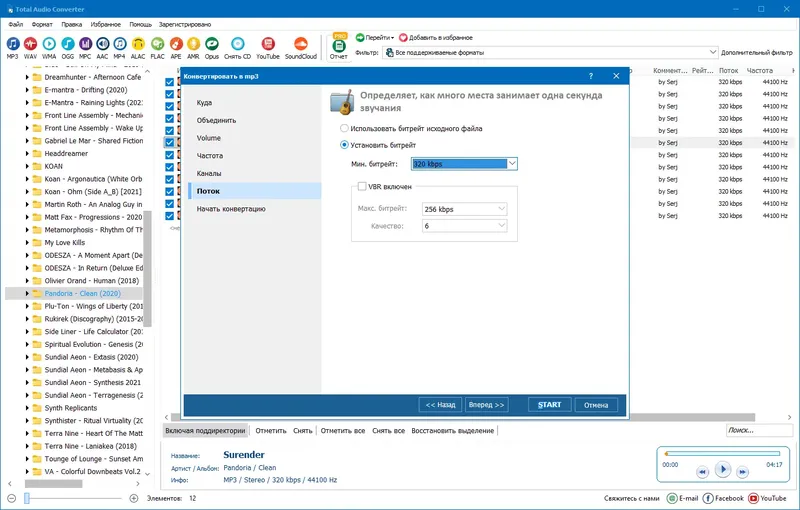
Task: Click the Вперед >> button
Action: [x=486, y=405]
